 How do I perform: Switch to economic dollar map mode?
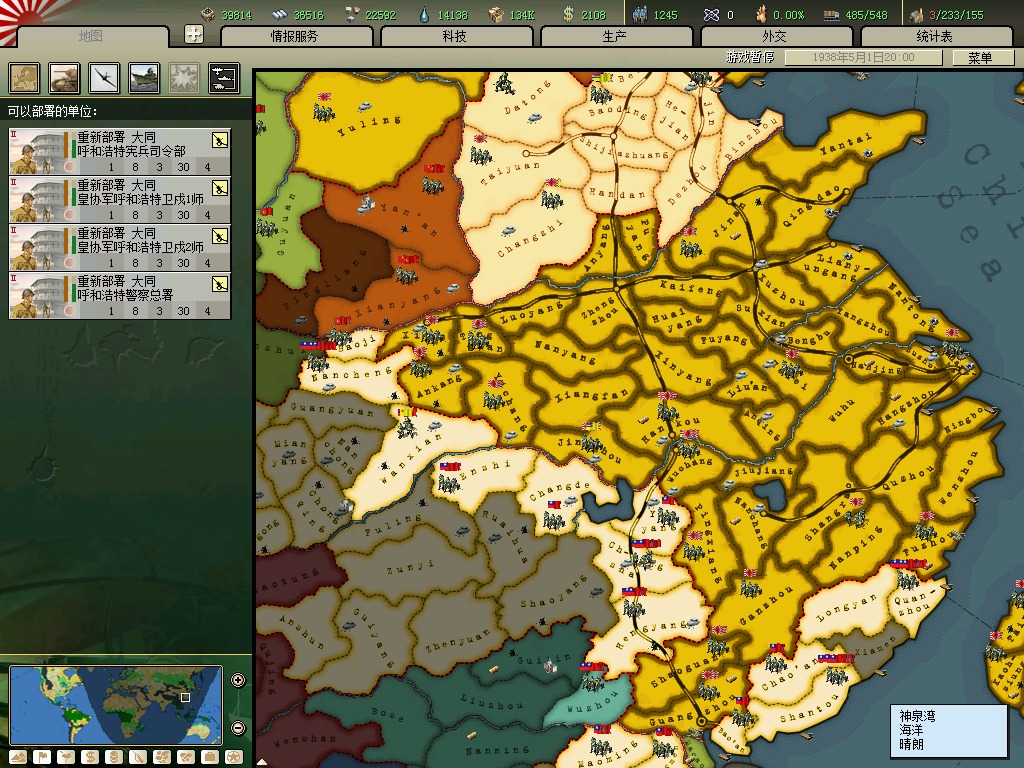[x=90, y=757]
